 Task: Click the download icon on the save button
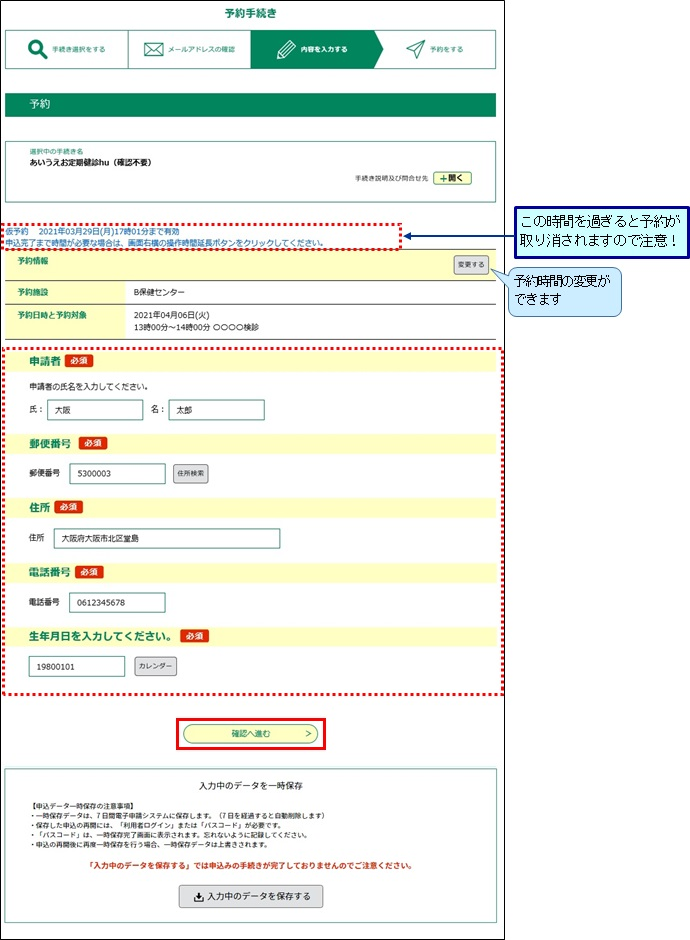[x=198, y=897]
